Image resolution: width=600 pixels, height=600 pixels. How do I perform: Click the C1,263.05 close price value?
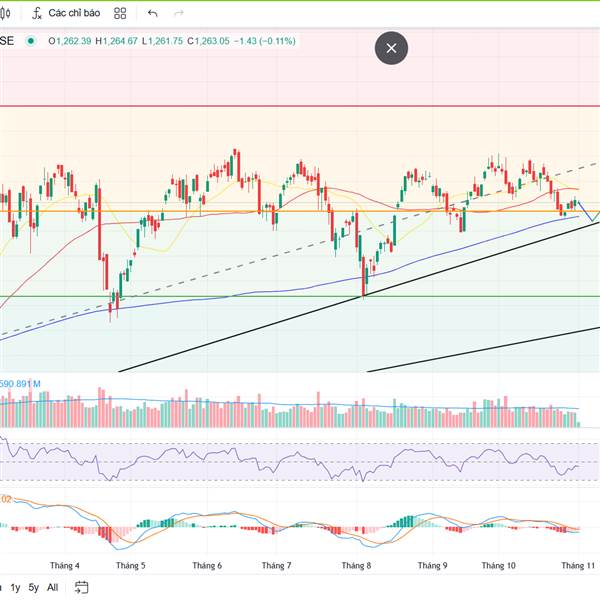208,41
